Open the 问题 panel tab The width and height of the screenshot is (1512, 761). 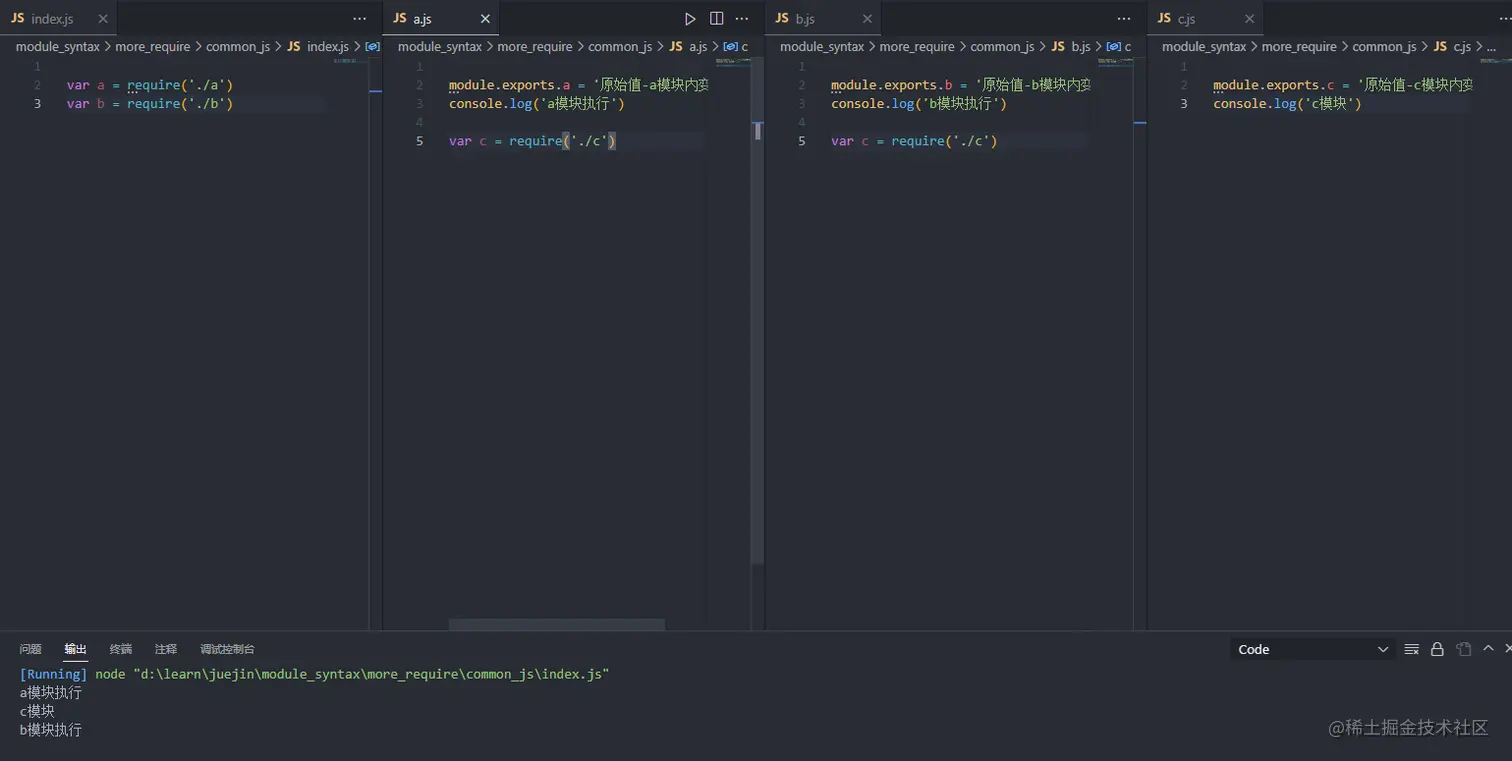[31, 649]
